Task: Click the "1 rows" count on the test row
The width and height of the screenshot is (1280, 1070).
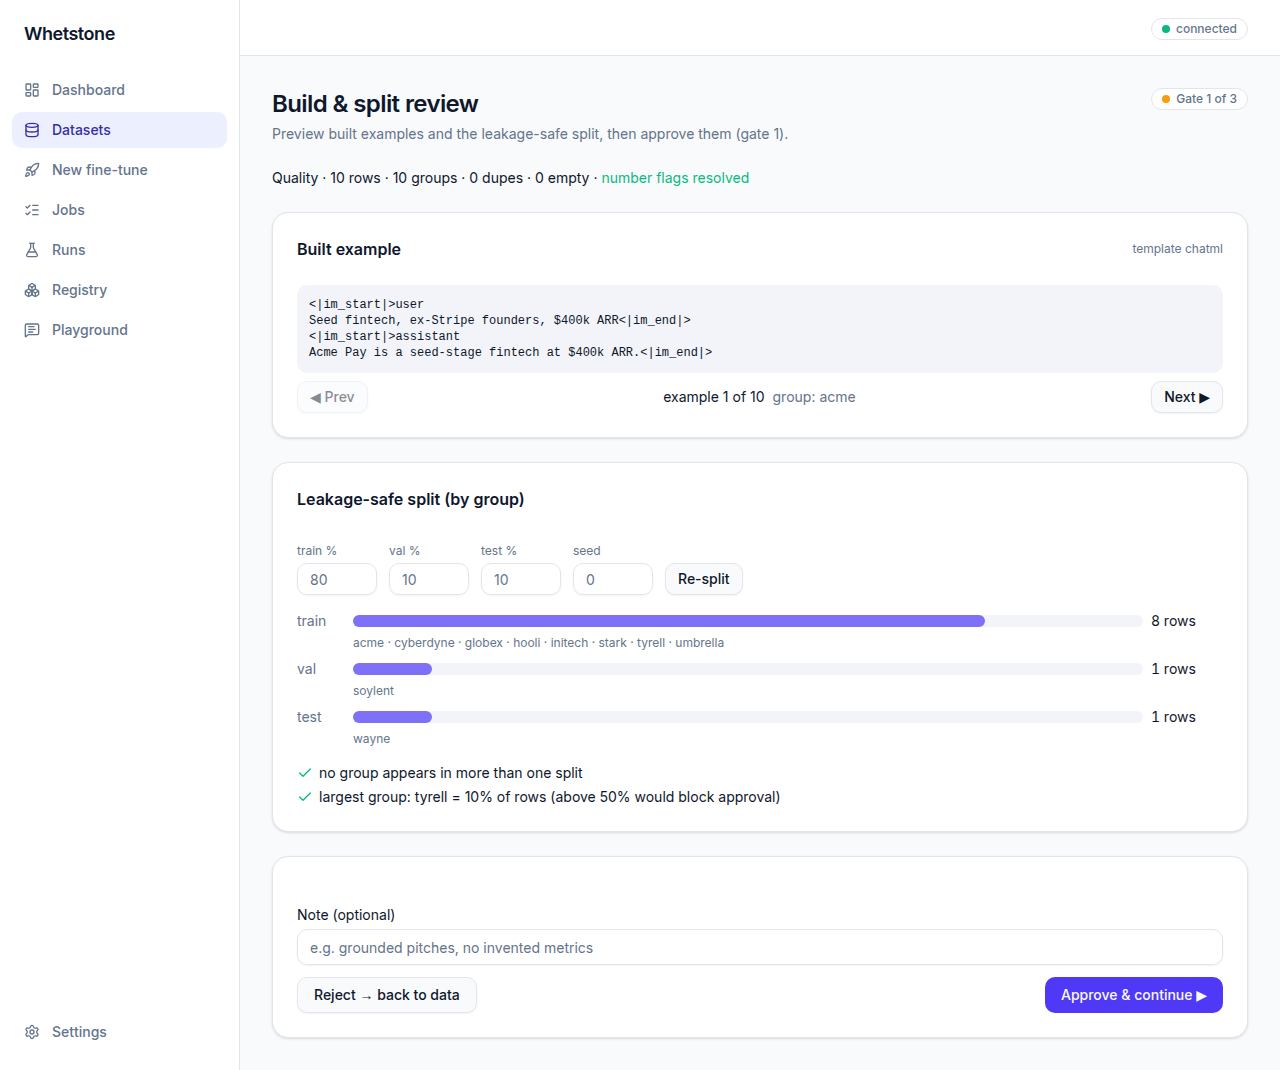Action: click(x=1174, y=717)
